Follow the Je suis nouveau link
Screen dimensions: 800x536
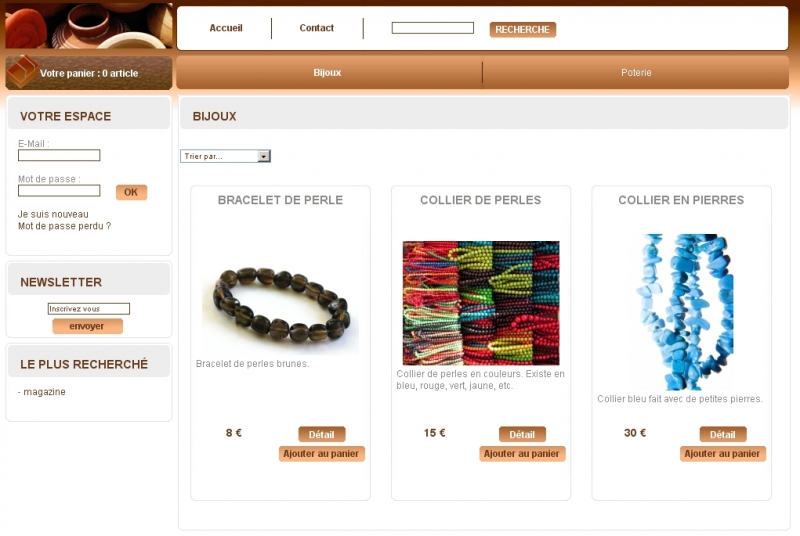coord(53,214)
